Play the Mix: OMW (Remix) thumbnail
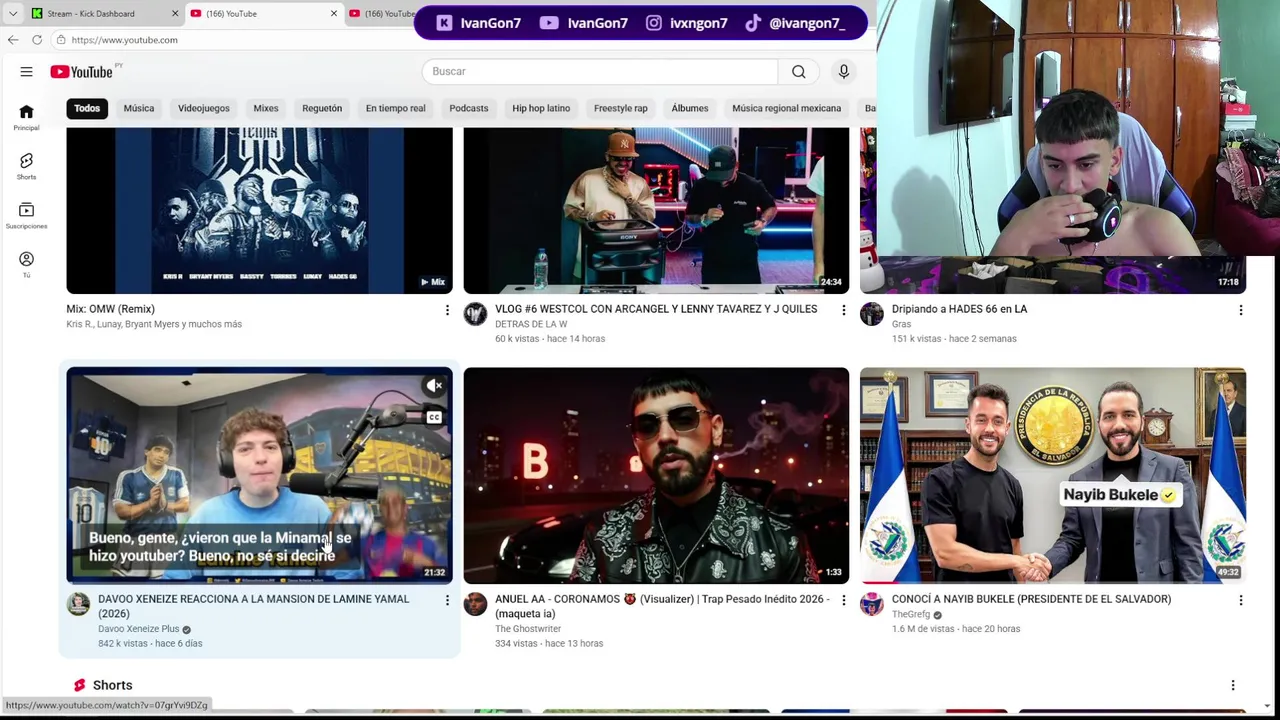 pyautogui.click(x=259, y=210)
